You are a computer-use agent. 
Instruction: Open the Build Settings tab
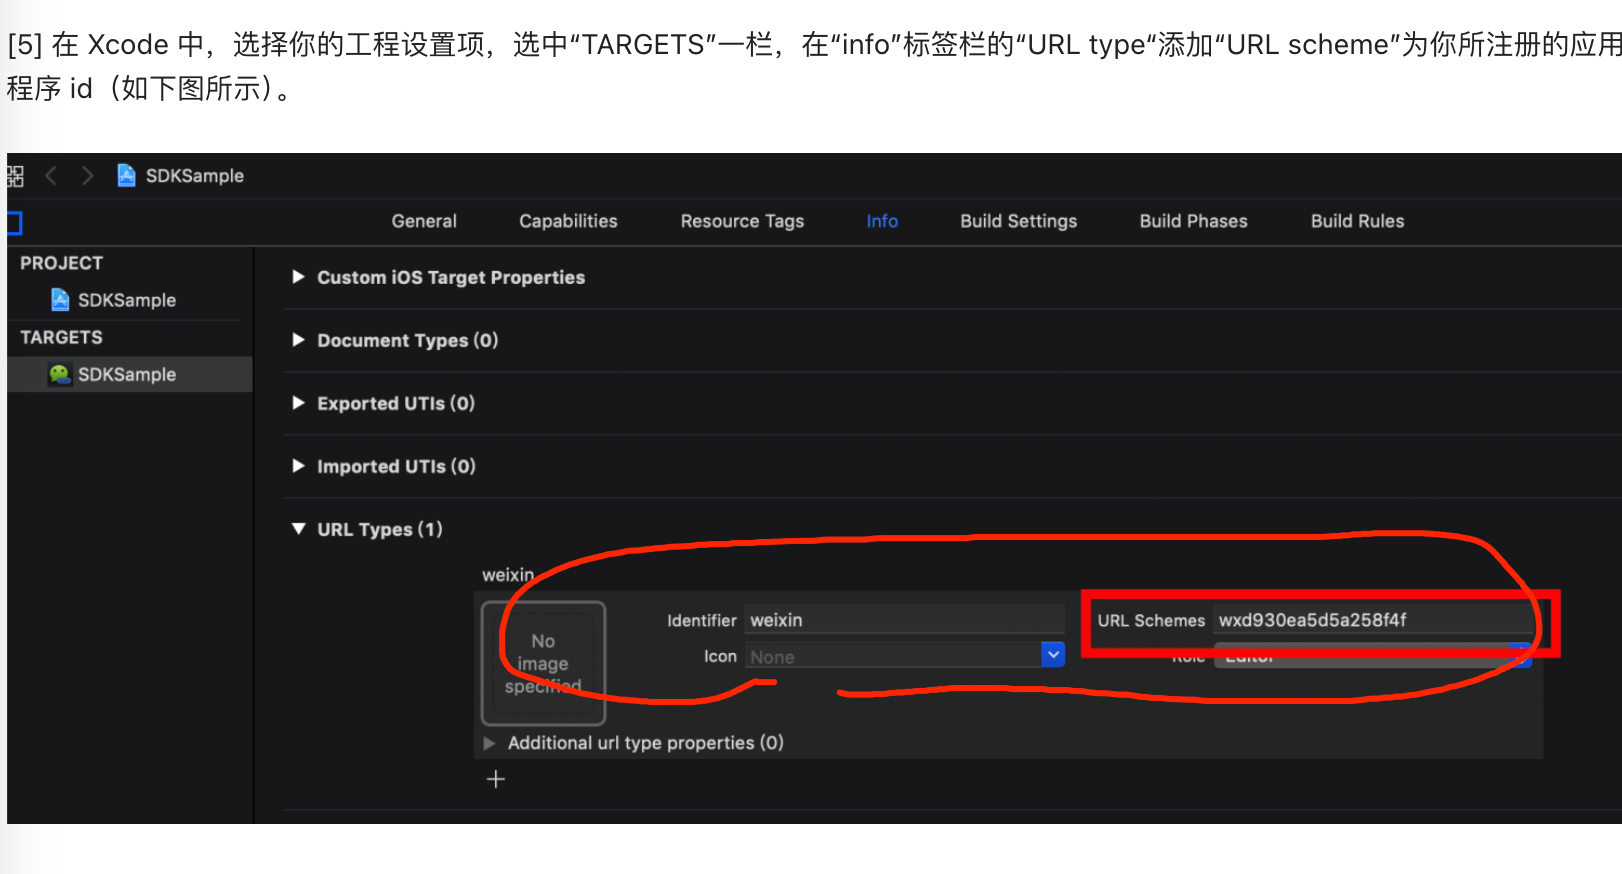click(1018, 221)
